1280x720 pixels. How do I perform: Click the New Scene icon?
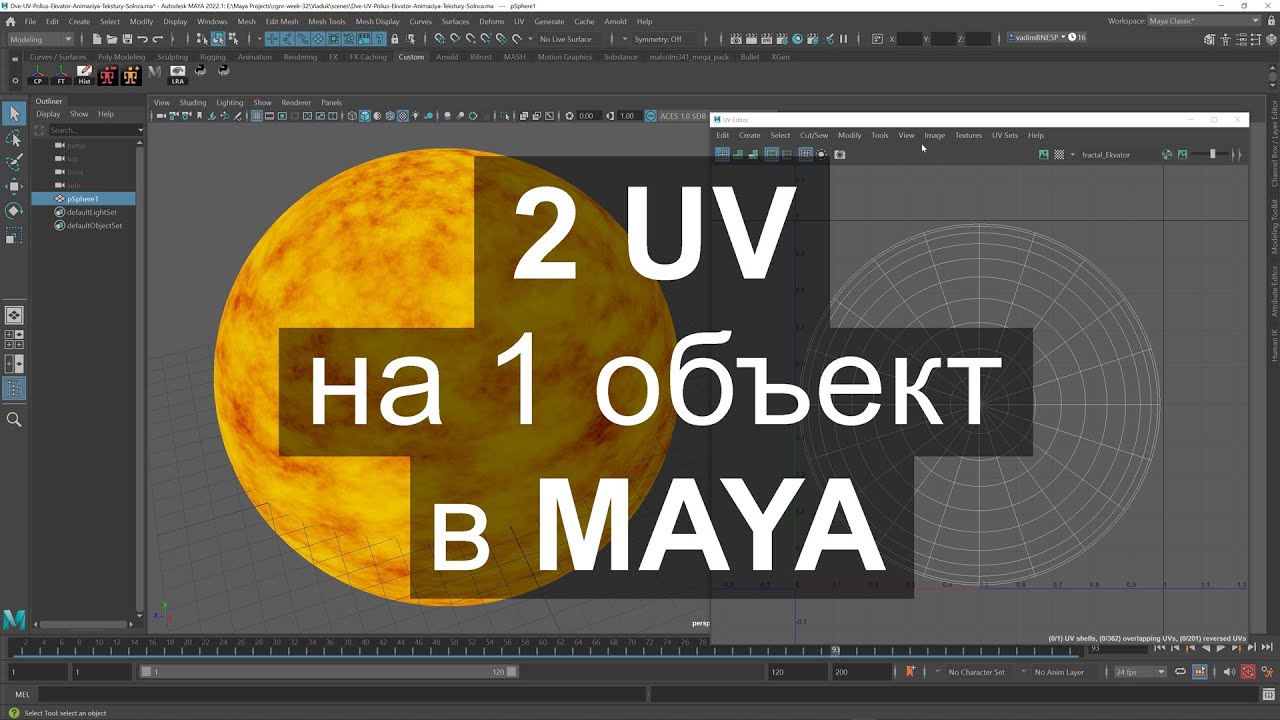tap(96, 39)
